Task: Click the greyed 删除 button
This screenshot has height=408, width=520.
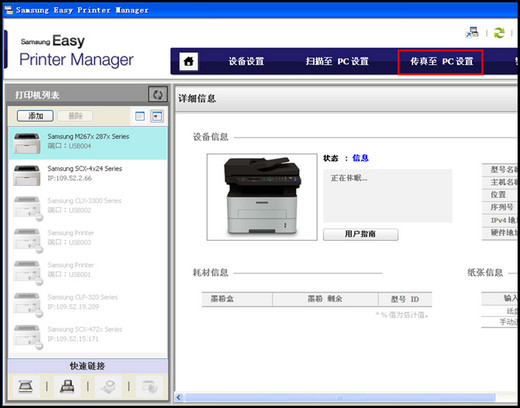Action: pos(75,116)
